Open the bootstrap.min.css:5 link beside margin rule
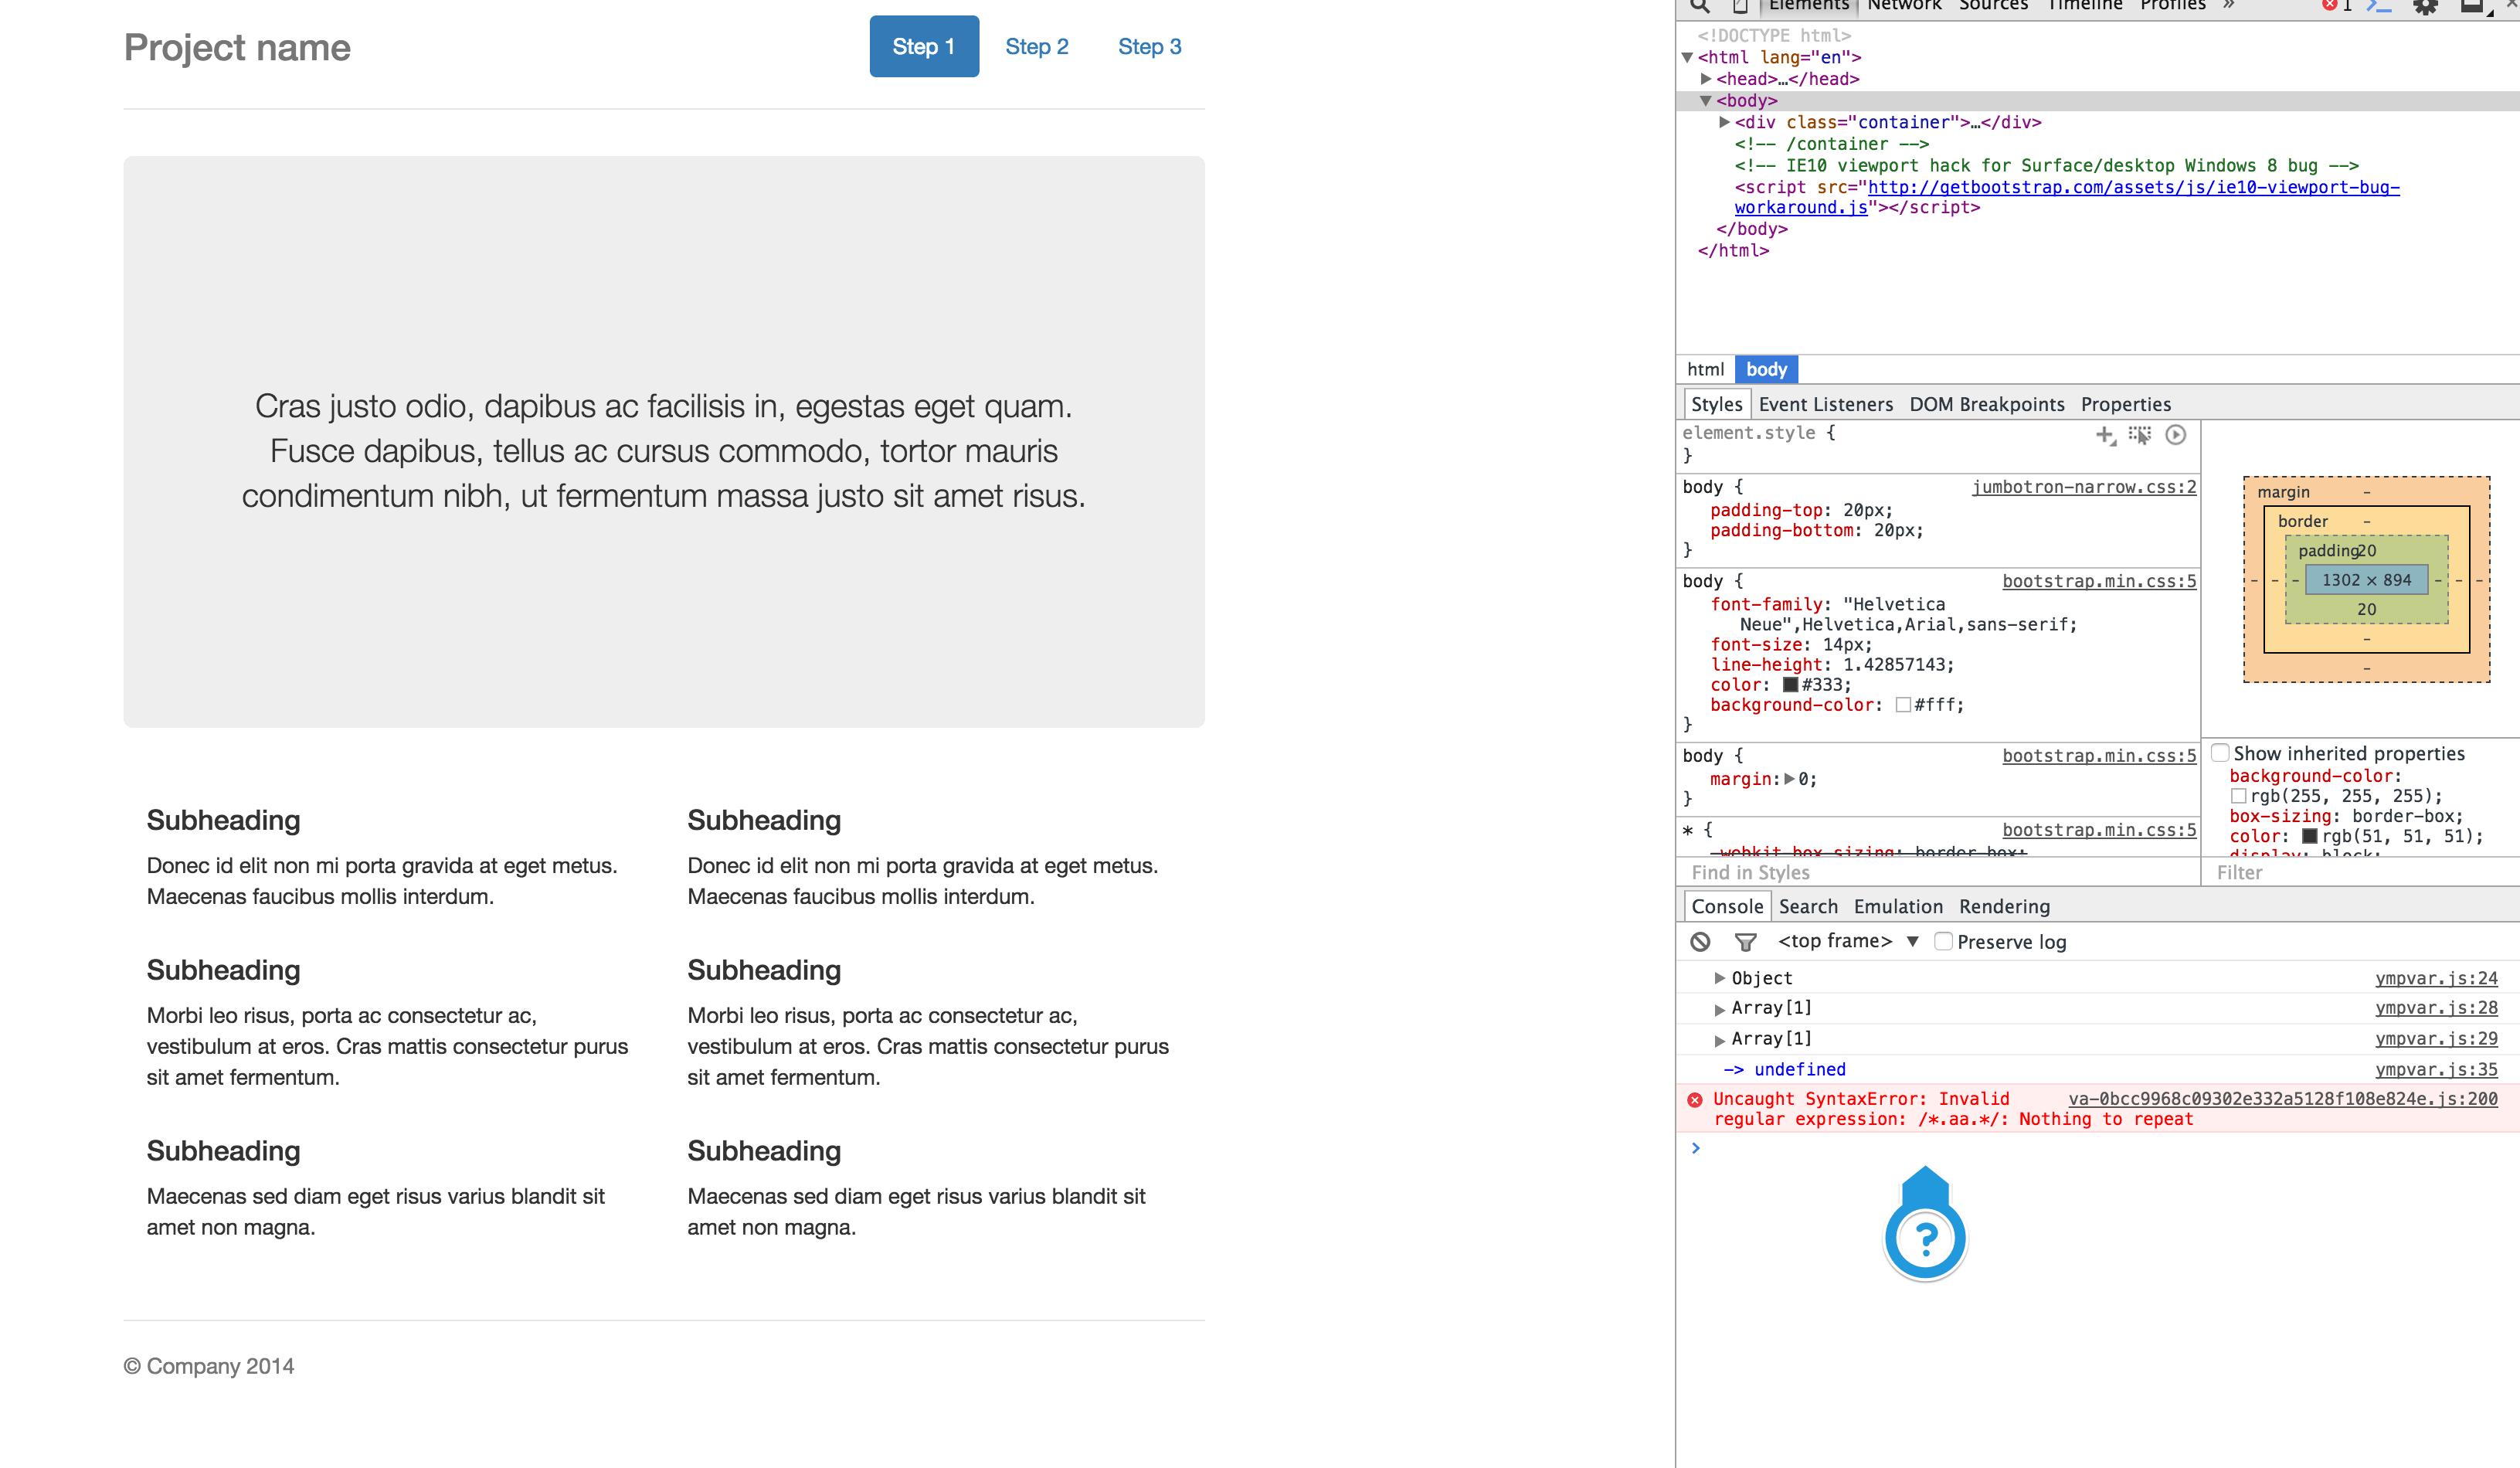Screen dimensions: 2520x1468 [x=2098, y=756]
